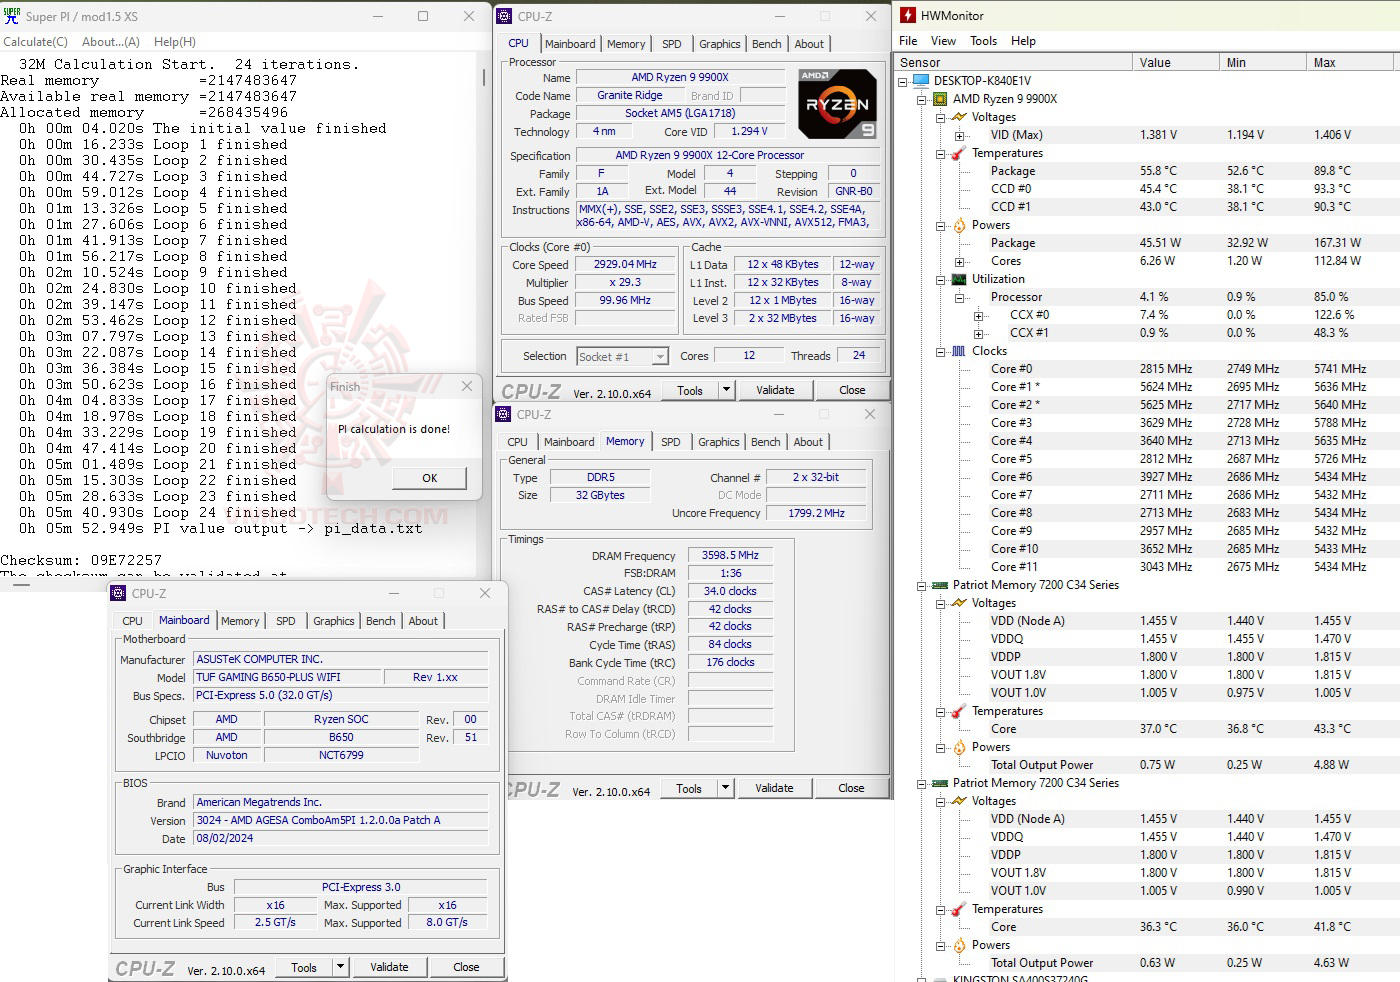This screenshot has width=1400, height=982.
Task: Expand the CCX #0 node under Processor
Action: pos(978,315)
